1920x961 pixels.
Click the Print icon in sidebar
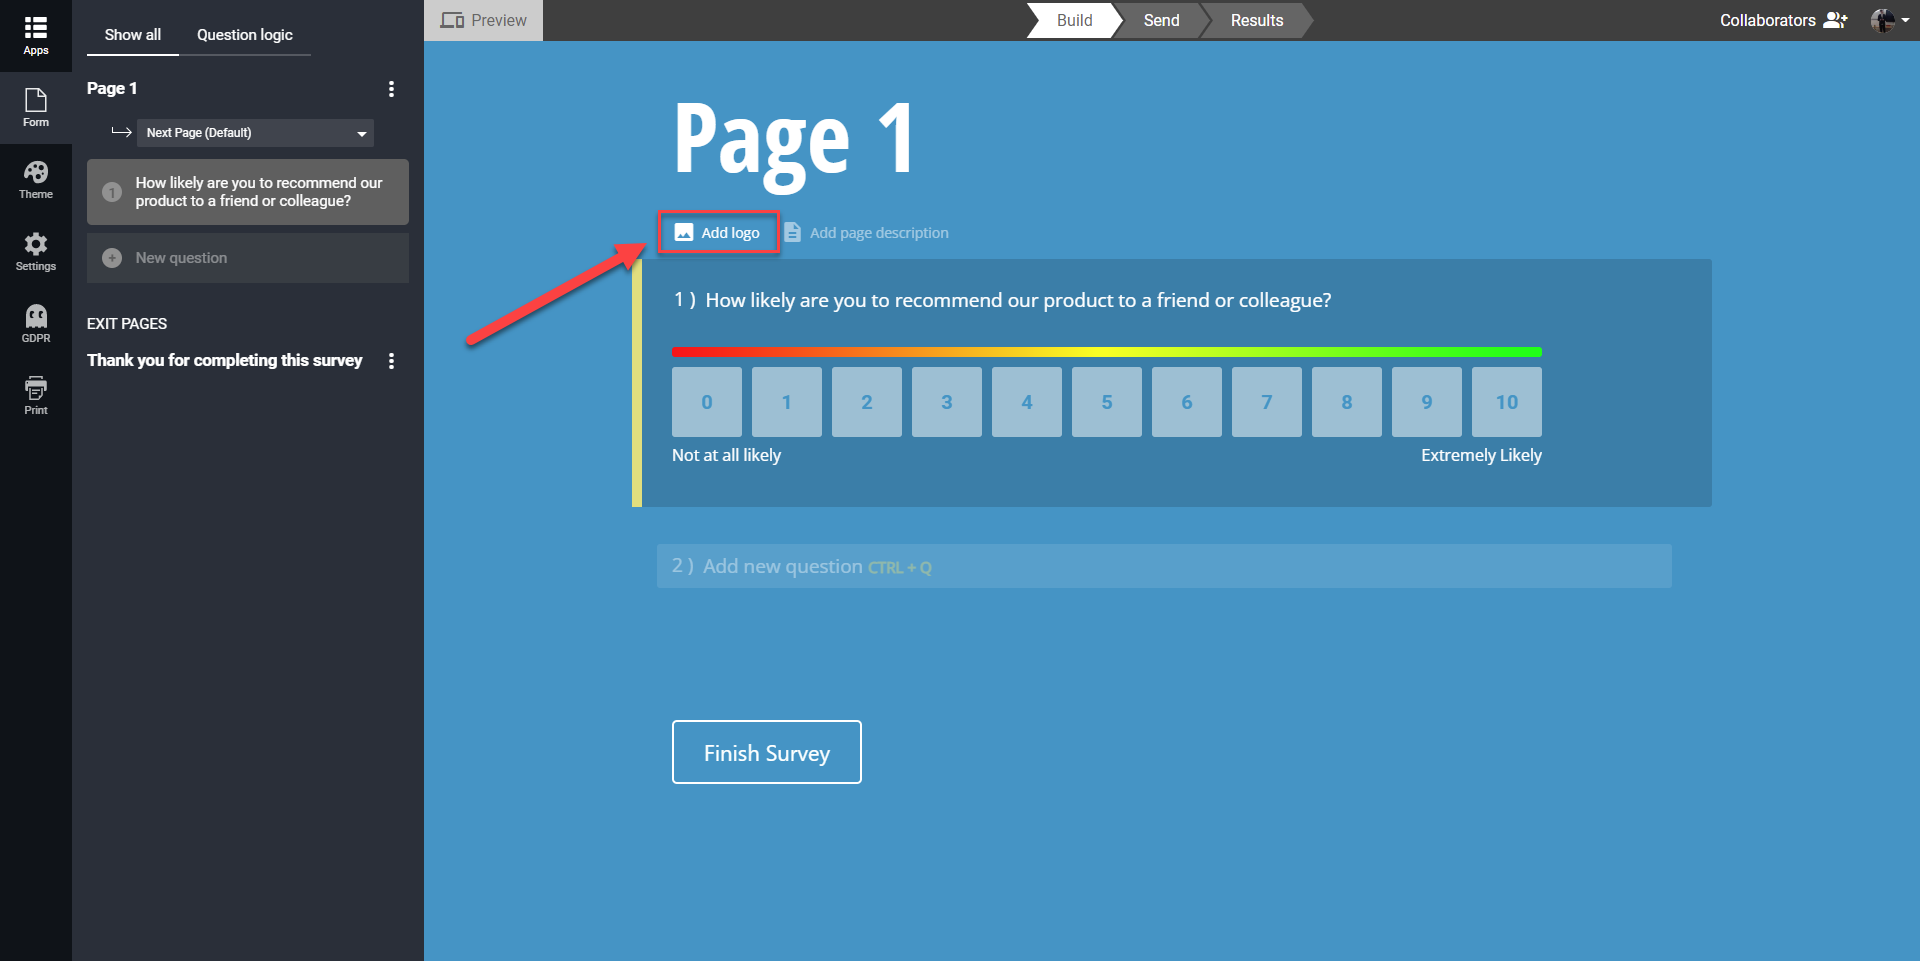(x=36, y=388)
